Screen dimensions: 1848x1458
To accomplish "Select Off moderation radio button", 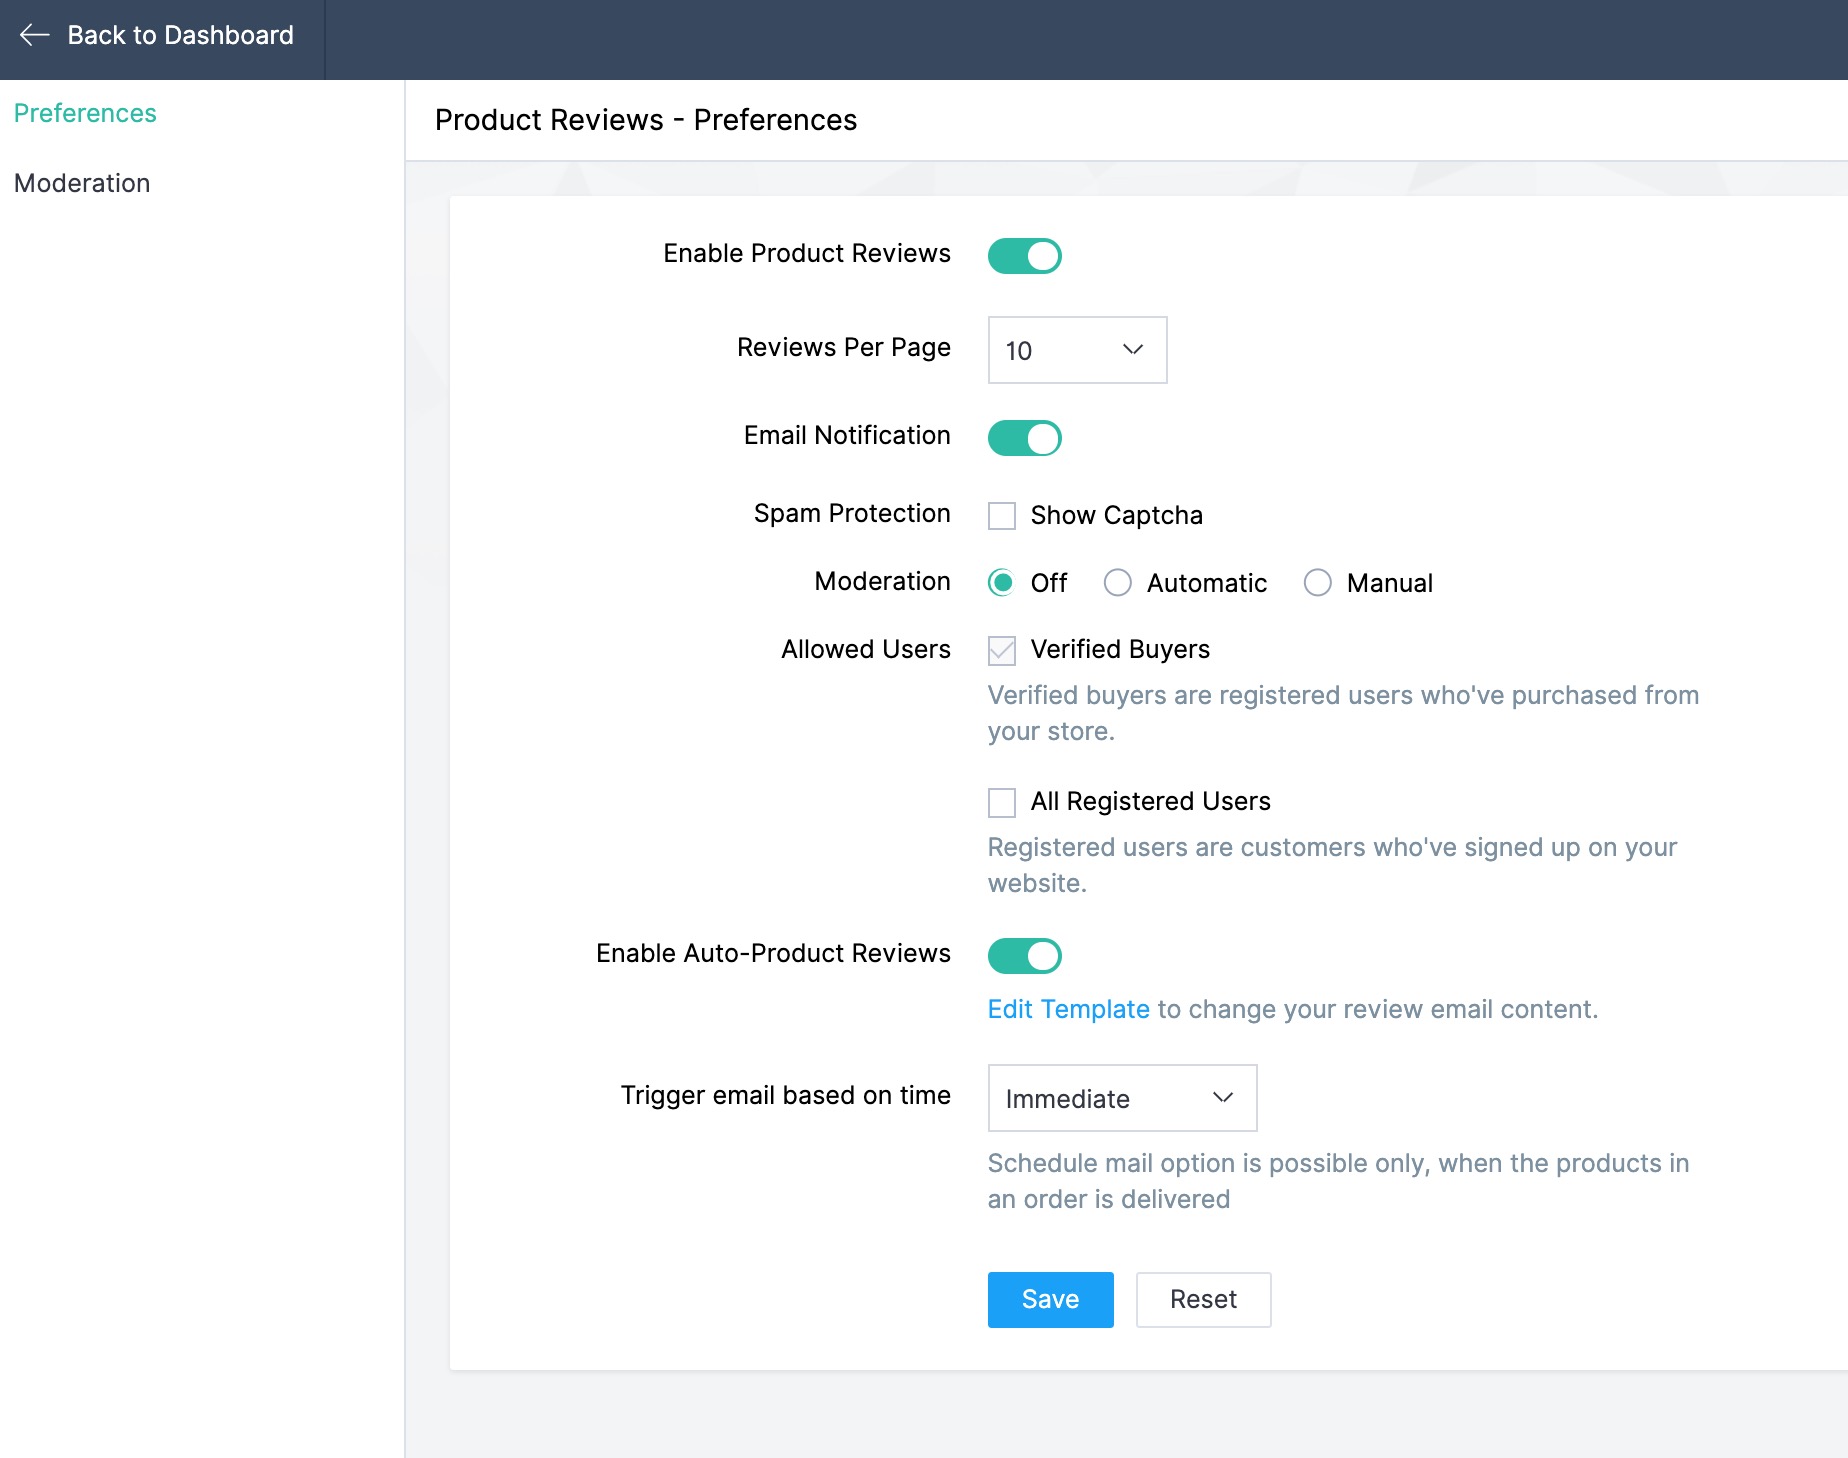I will point(1002,583).
